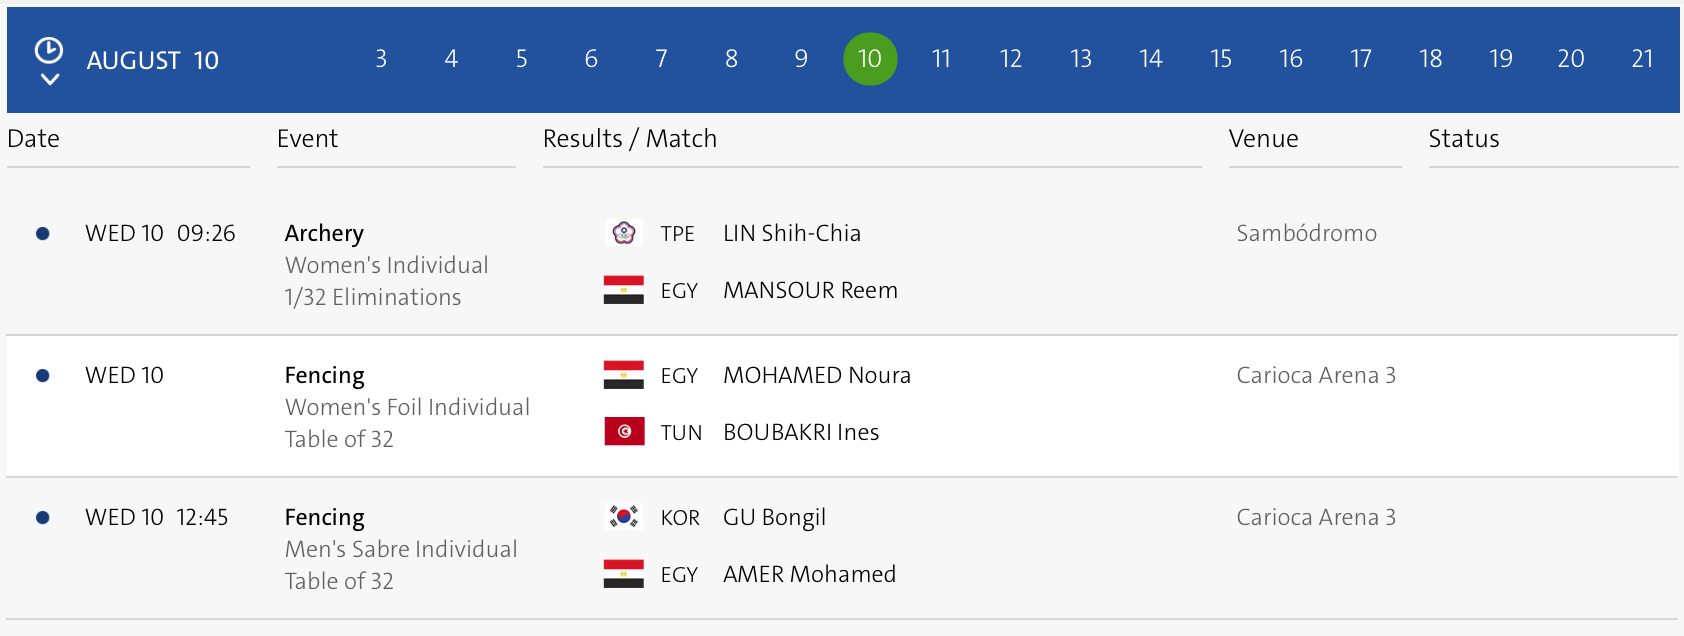
Task: Sort by Event column header
Action: 308,139
